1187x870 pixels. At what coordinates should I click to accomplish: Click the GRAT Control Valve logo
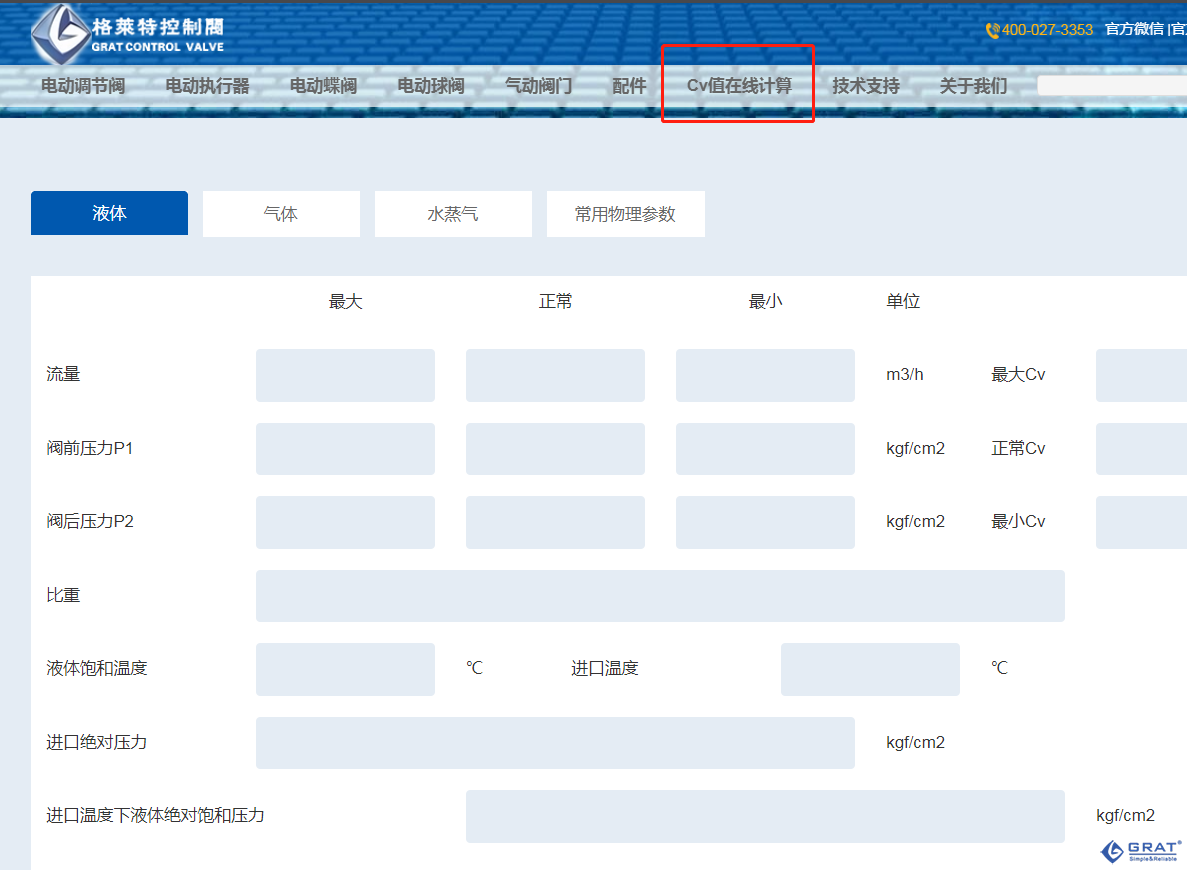[127, 33]
